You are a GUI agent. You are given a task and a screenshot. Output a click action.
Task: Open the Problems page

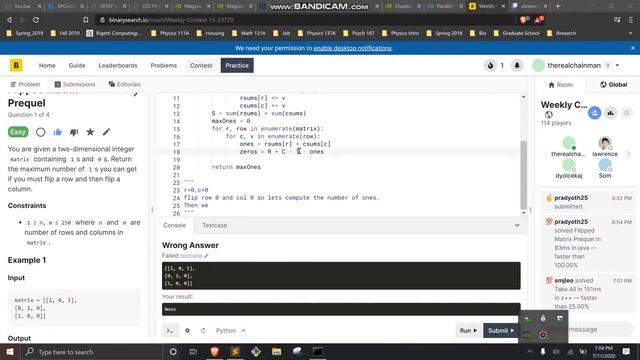point(163,65)
